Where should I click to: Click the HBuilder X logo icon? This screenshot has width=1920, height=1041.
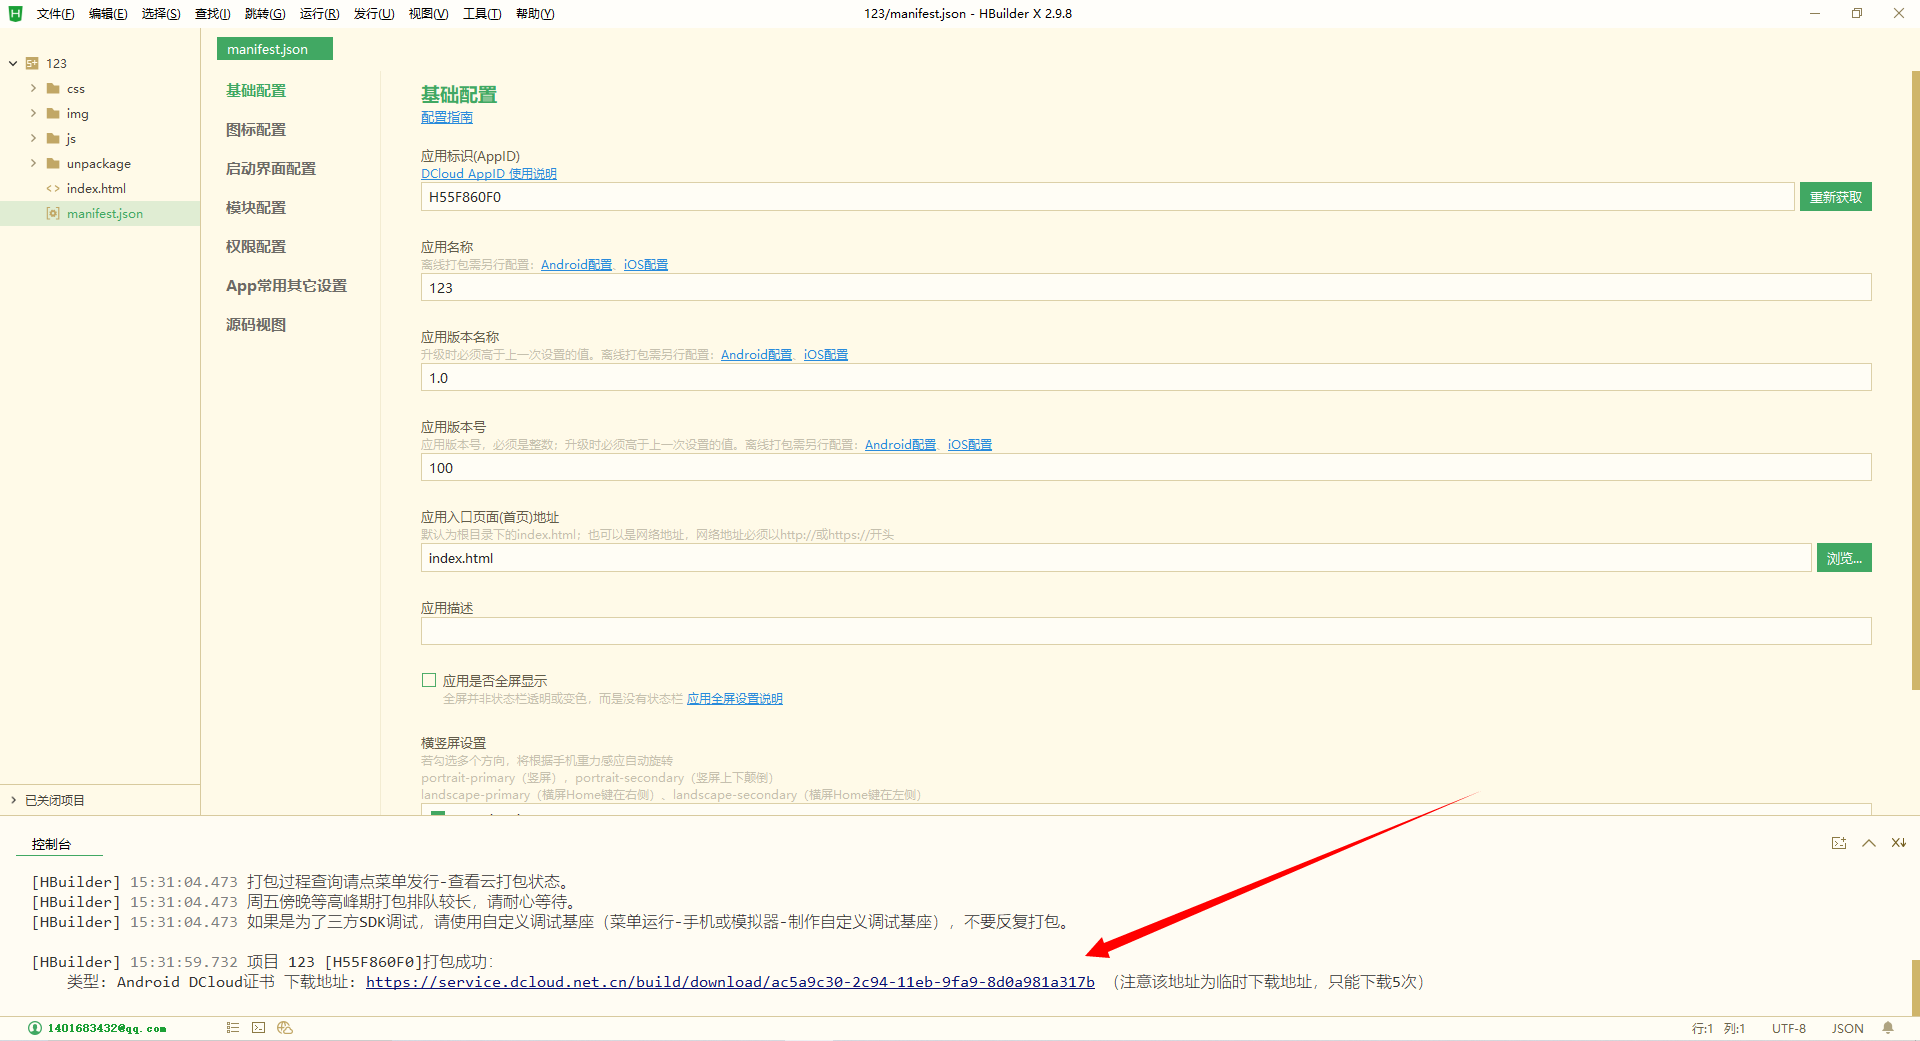click(x=15, y=13)
